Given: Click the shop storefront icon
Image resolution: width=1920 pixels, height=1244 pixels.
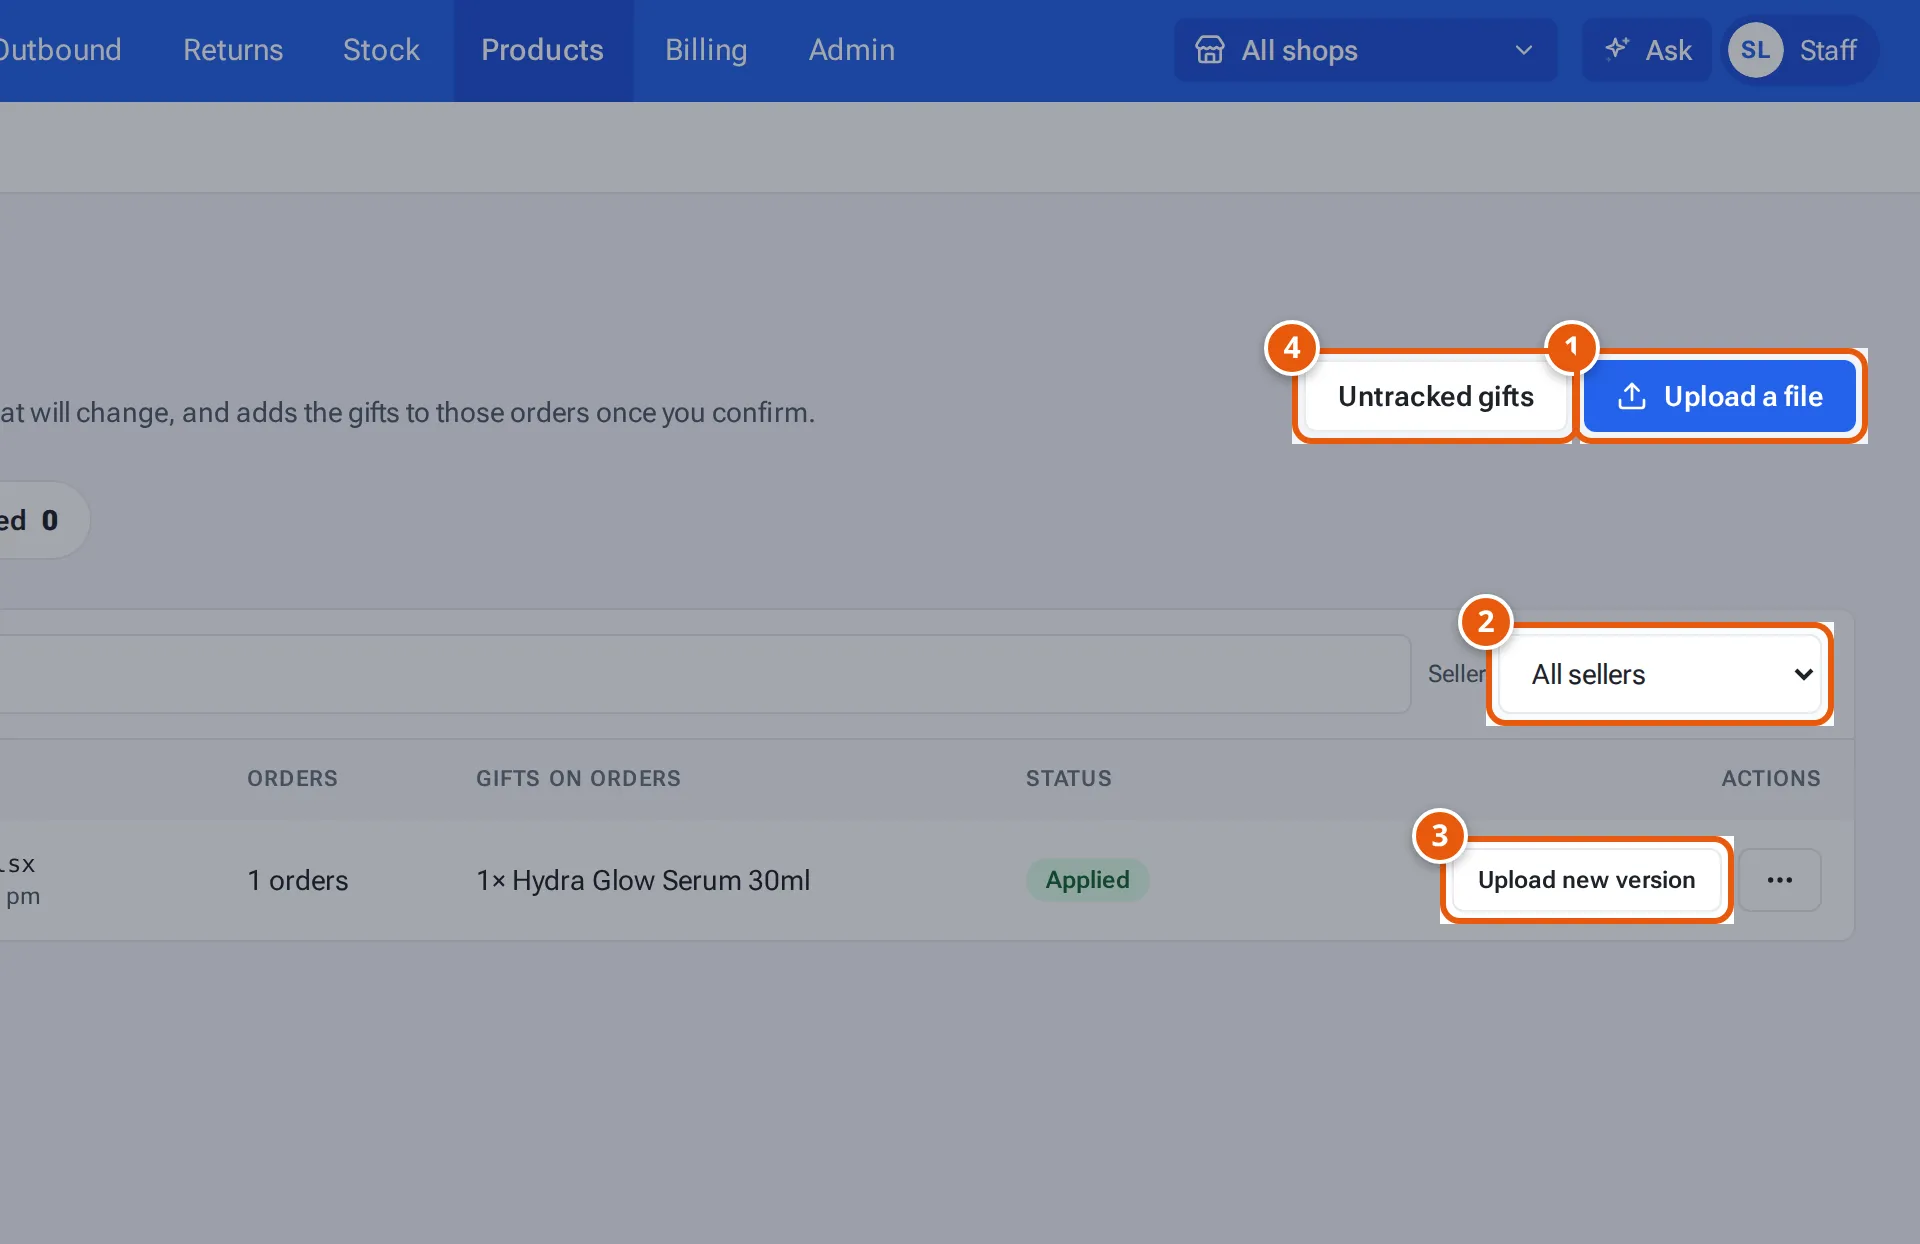Looking at the screenshot, I should click(1210, 50).
